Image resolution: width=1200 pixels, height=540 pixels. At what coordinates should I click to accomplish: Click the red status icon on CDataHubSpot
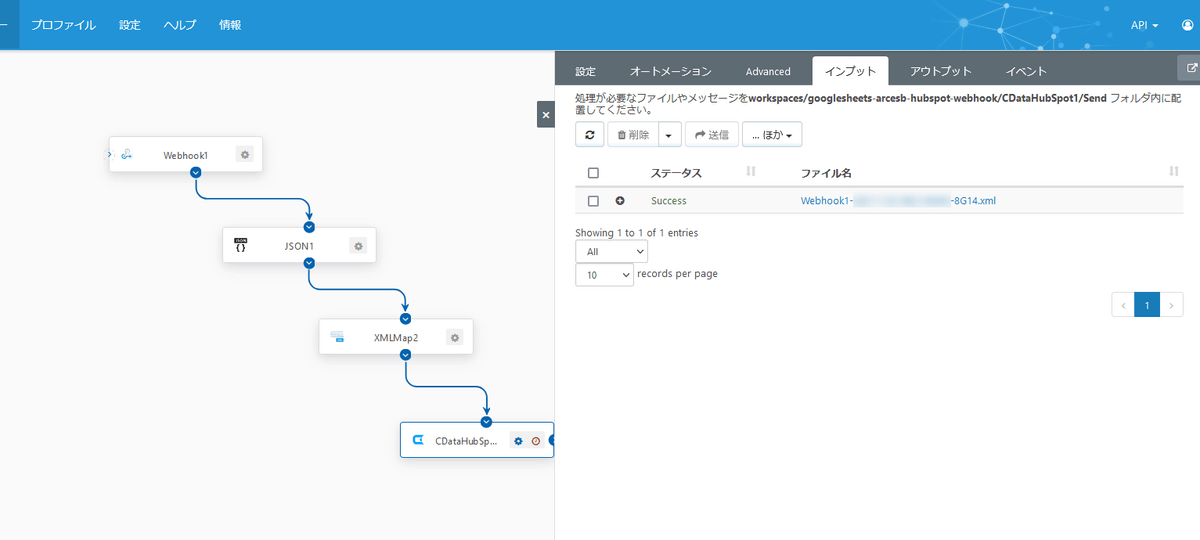point(536,440)
